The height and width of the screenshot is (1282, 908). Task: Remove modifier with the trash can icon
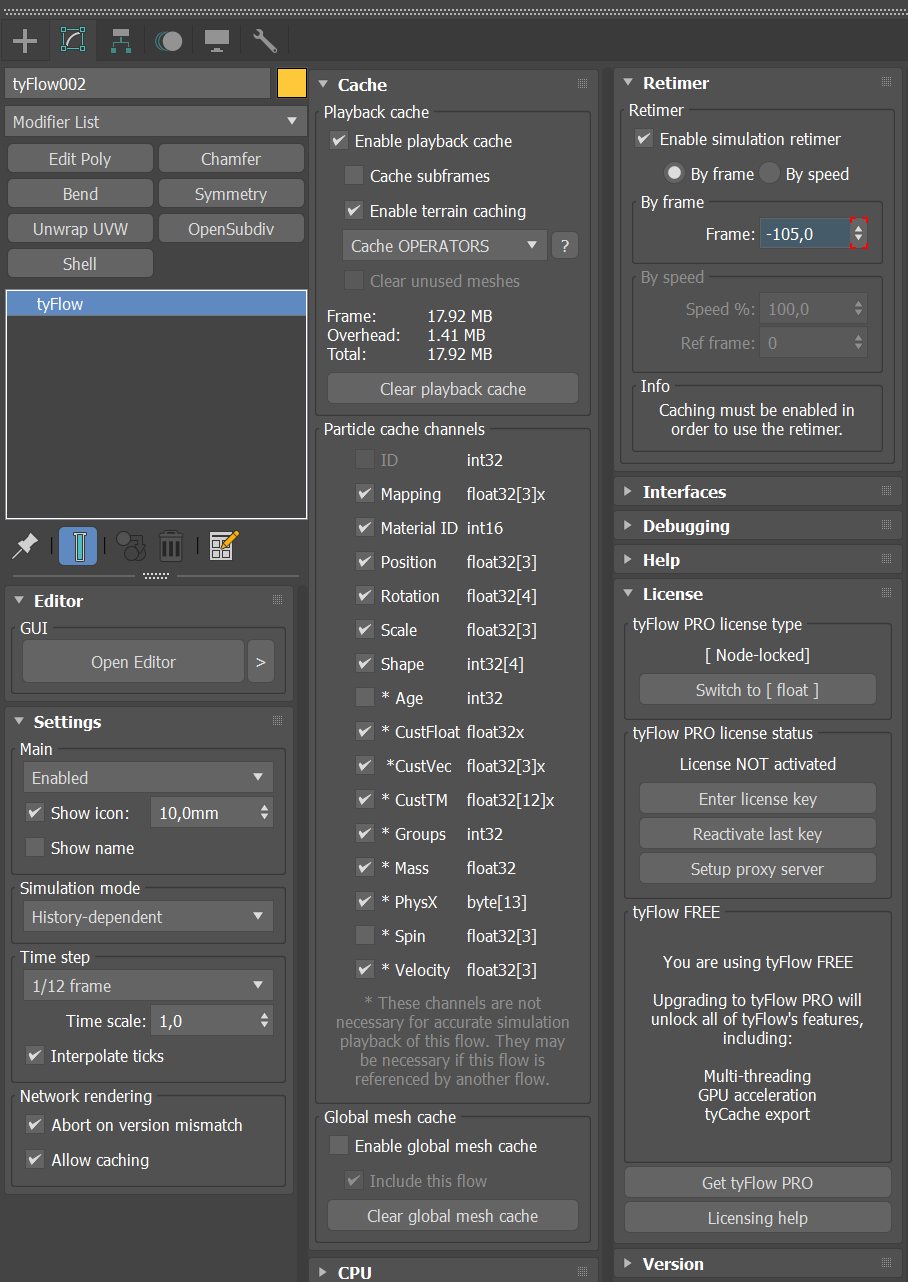171,546
